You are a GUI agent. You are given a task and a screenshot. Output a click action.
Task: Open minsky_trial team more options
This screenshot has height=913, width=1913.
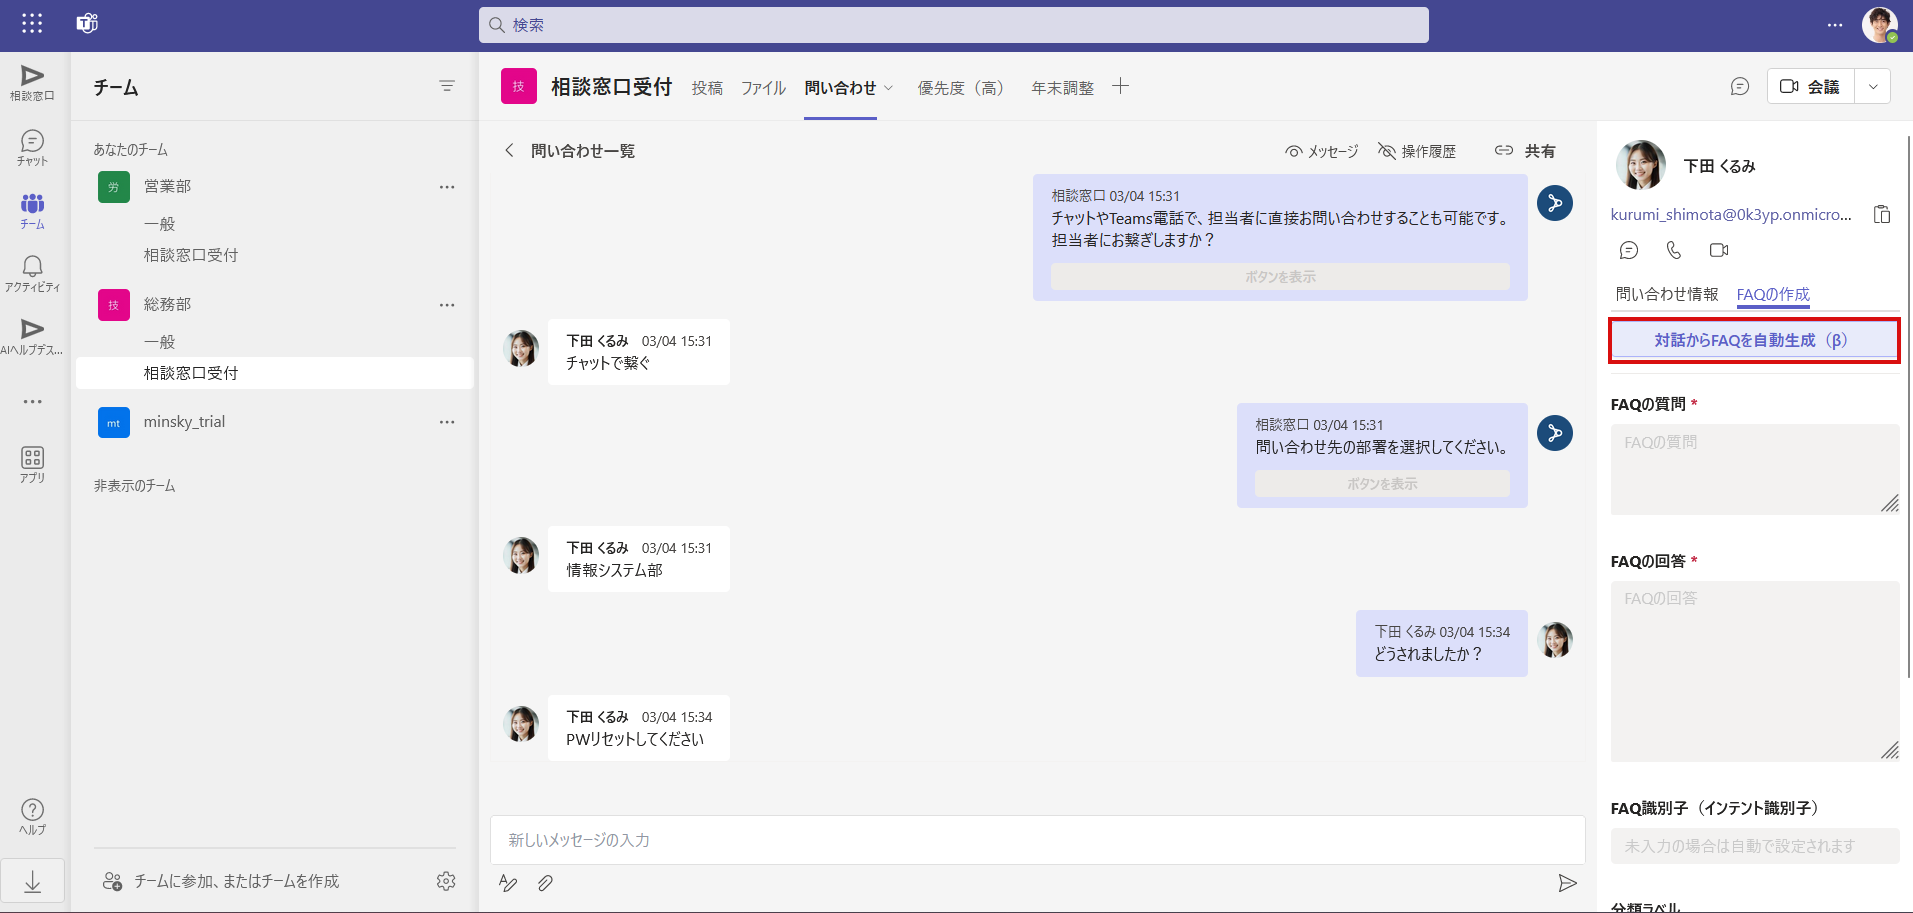[447, 422]
